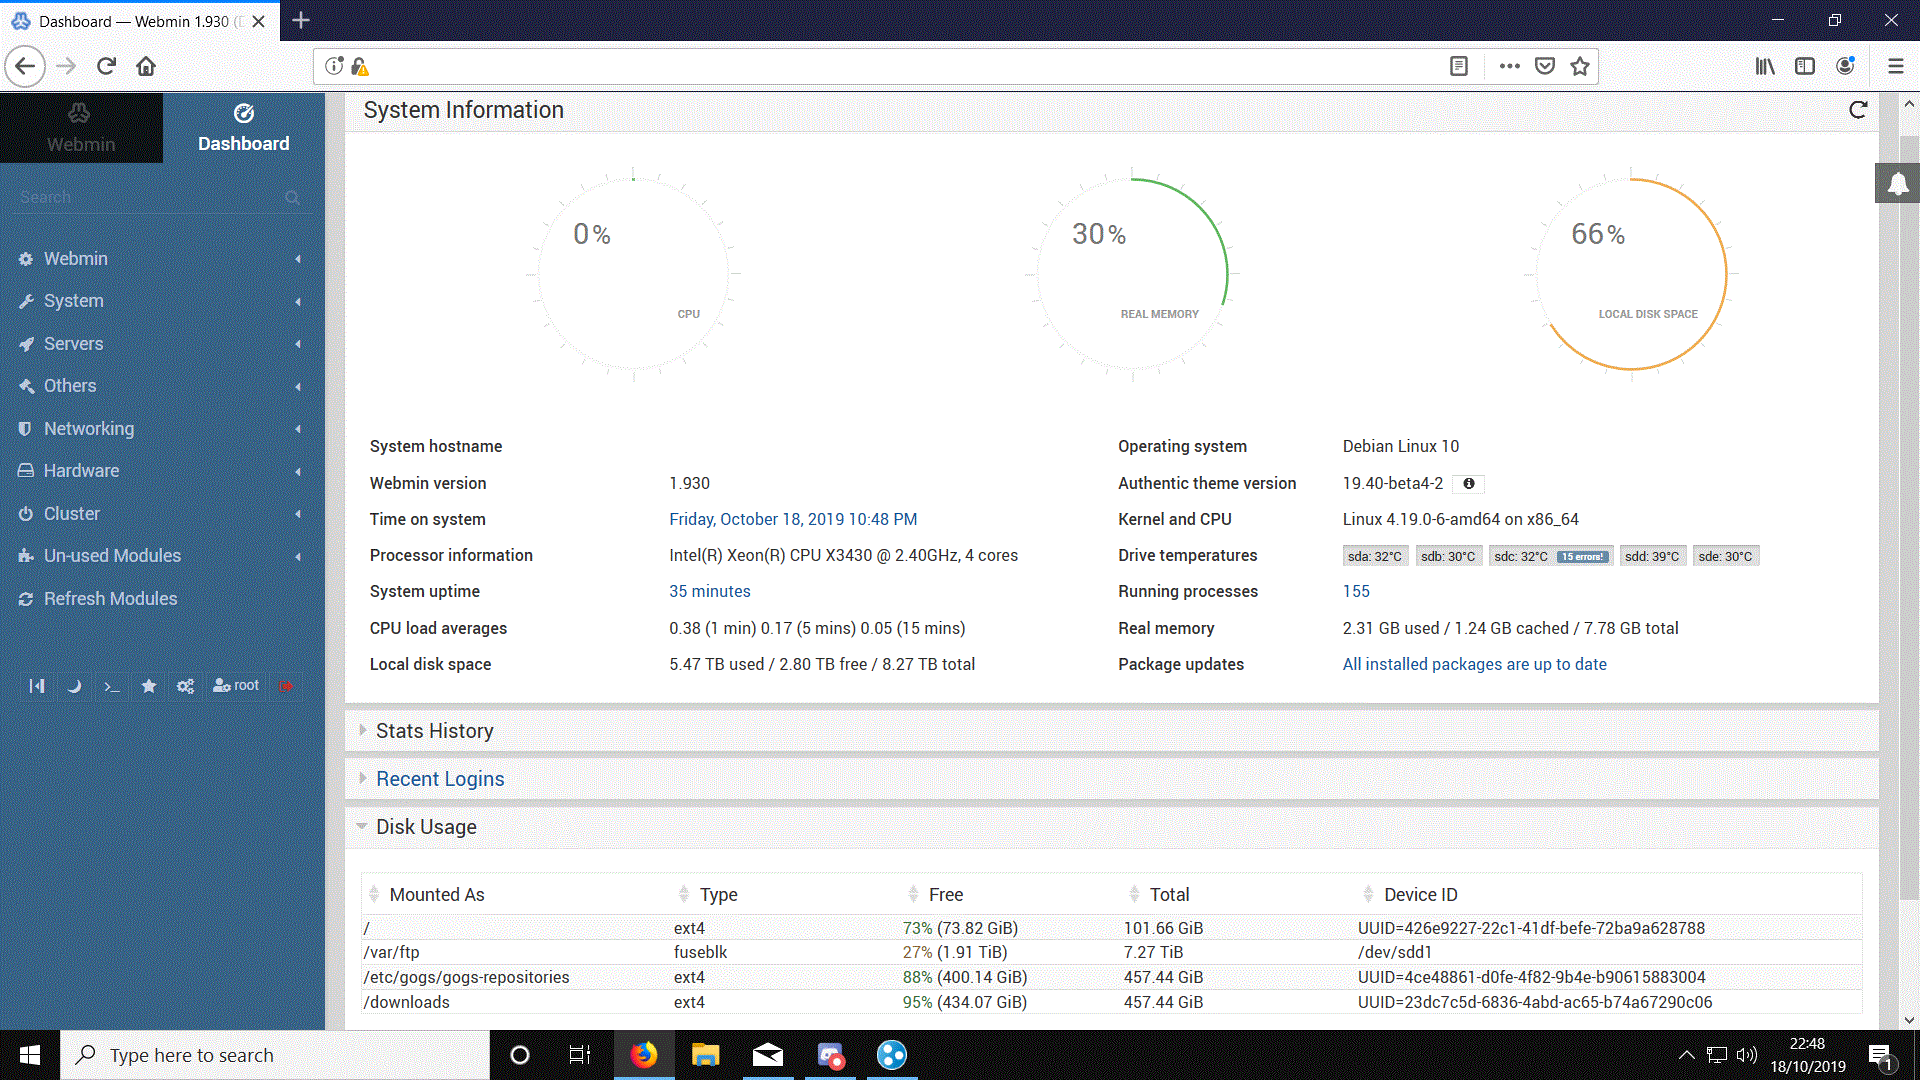Open the package updates status link

(1474, 665)
